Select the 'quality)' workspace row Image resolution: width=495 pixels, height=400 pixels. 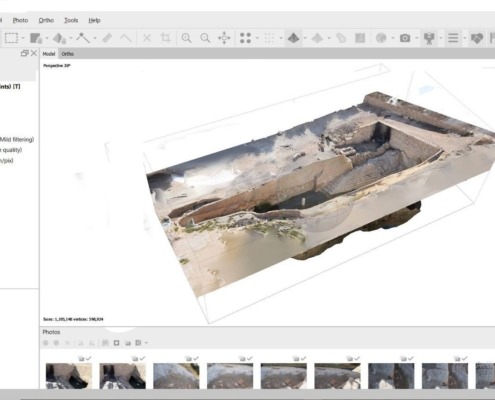coord(11,150)
